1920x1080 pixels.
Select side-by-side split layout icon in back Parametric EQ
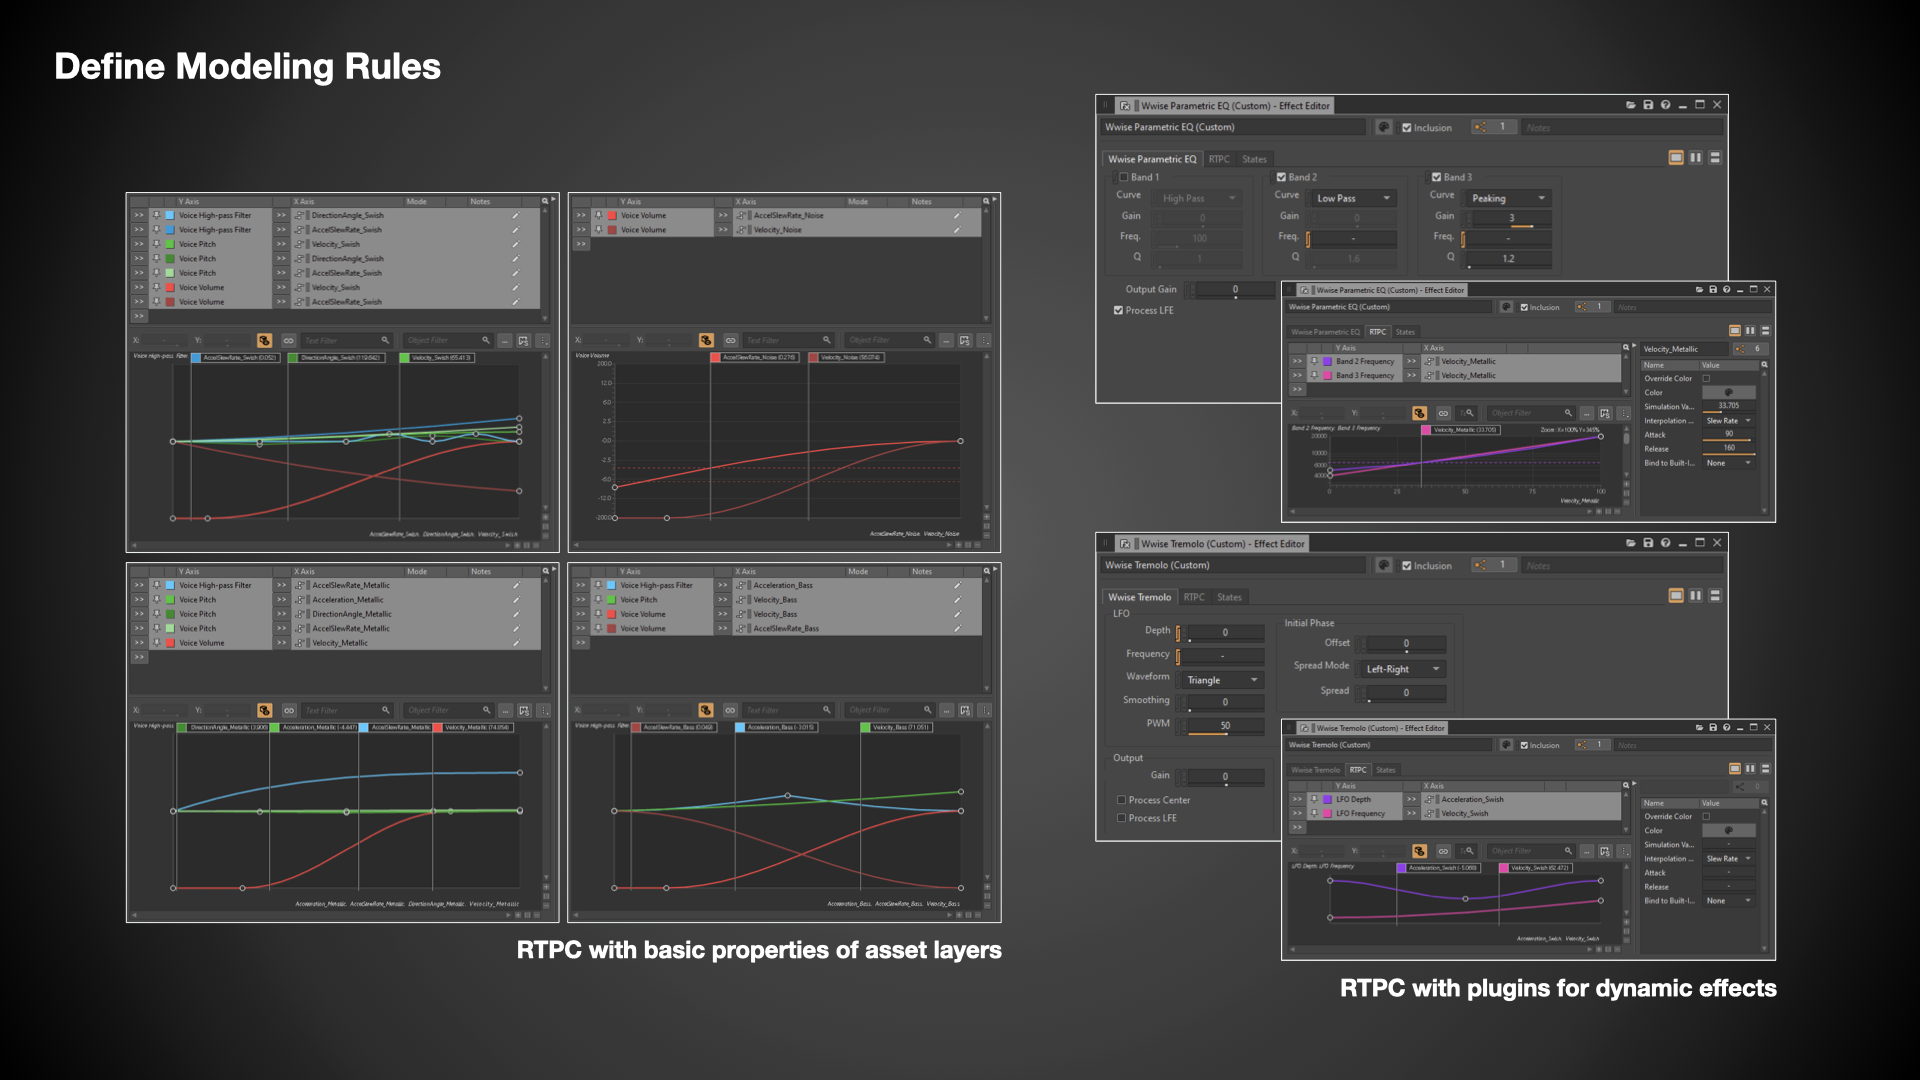click(x=1696, y=158)
